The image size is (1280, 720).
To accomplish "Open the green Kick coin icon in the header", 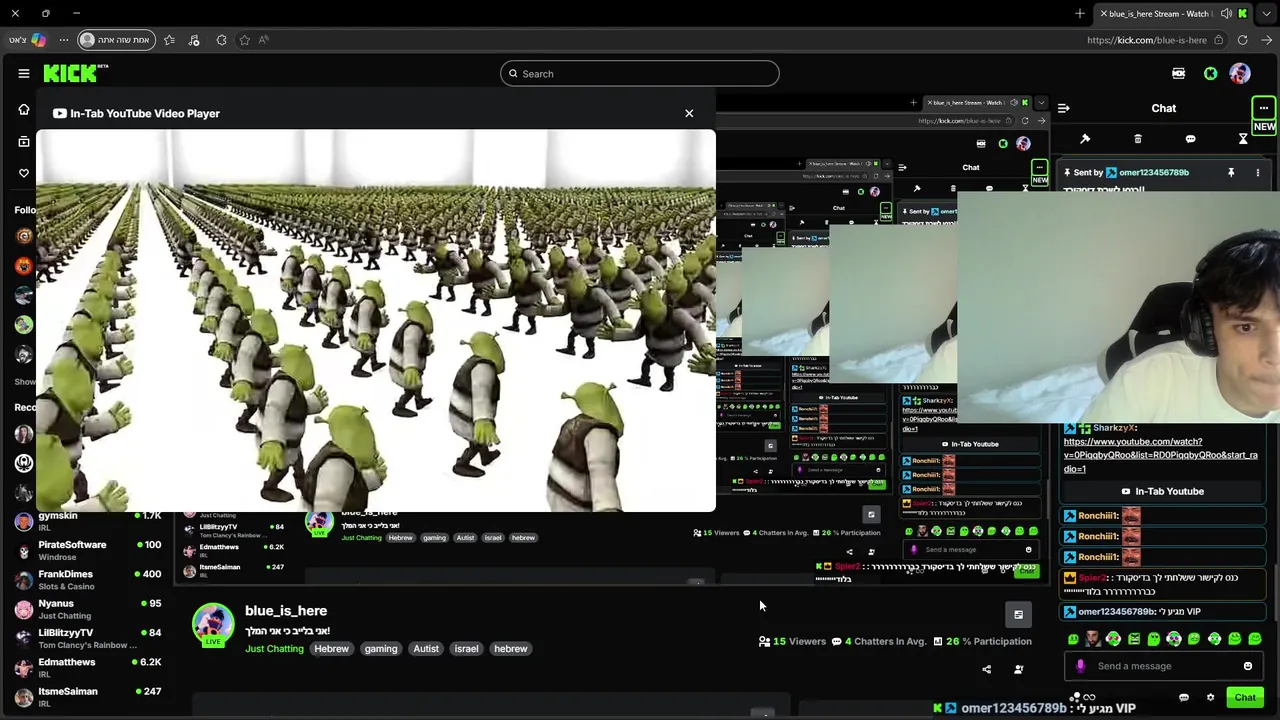I will click(1210, 73).
